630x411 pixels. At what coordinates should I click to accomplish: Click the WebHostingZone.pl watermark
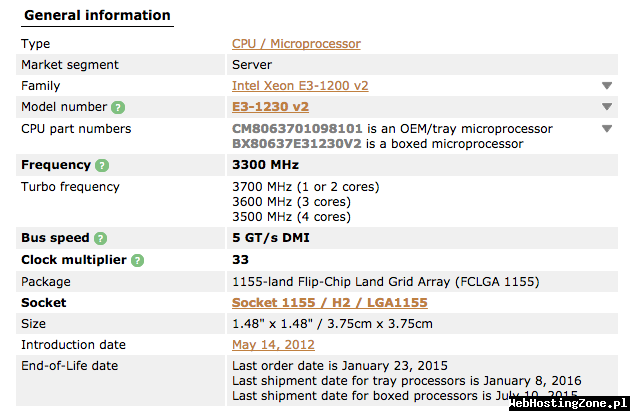click(x=569, y=403)
